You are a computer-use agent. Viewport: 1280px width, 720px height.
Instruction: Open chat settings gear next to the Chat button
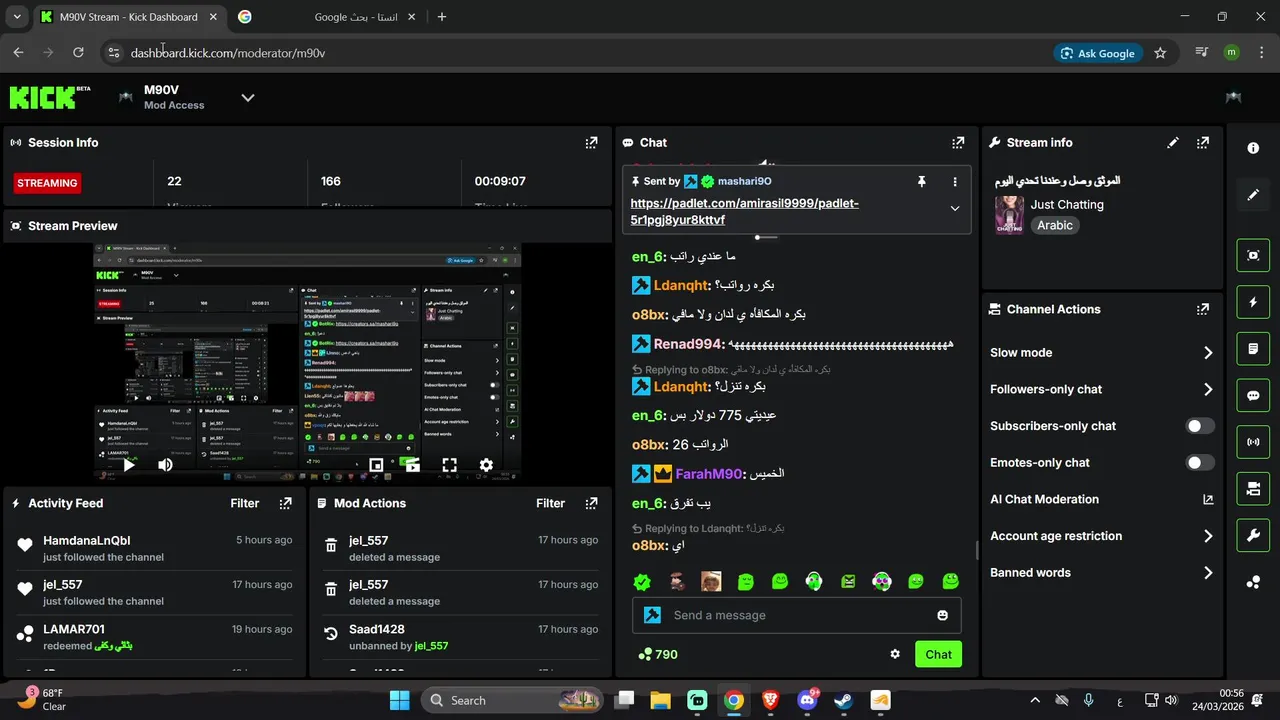895,654
